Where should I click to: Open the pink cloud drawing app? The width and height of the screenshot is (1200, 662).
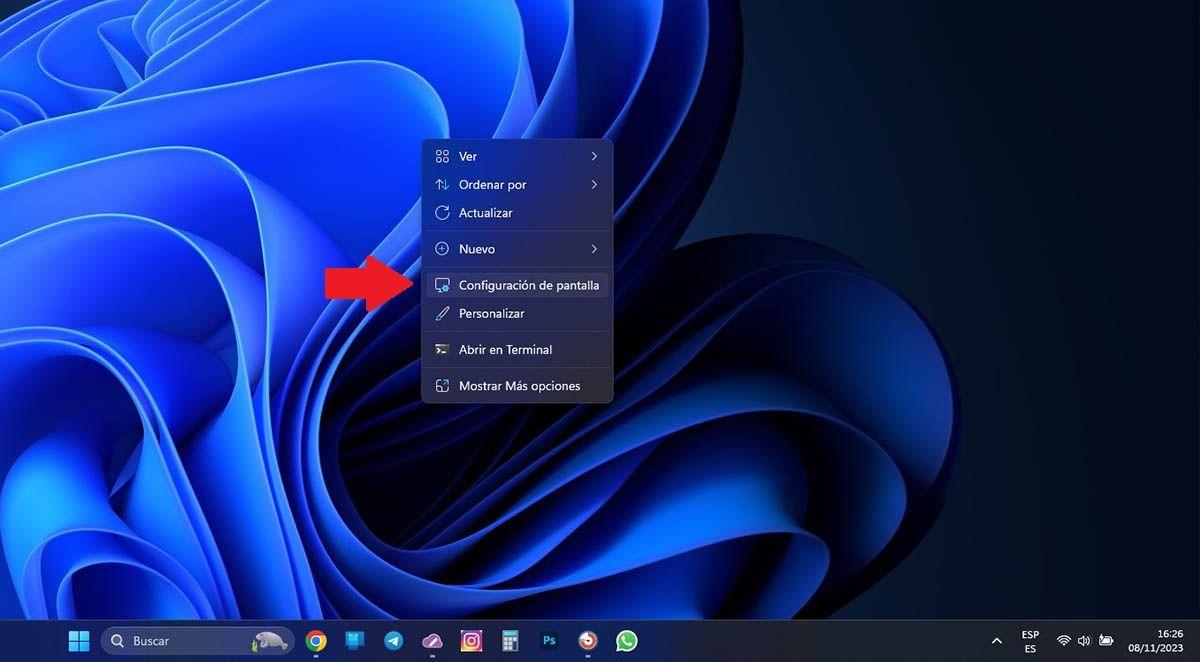point(432,640)
